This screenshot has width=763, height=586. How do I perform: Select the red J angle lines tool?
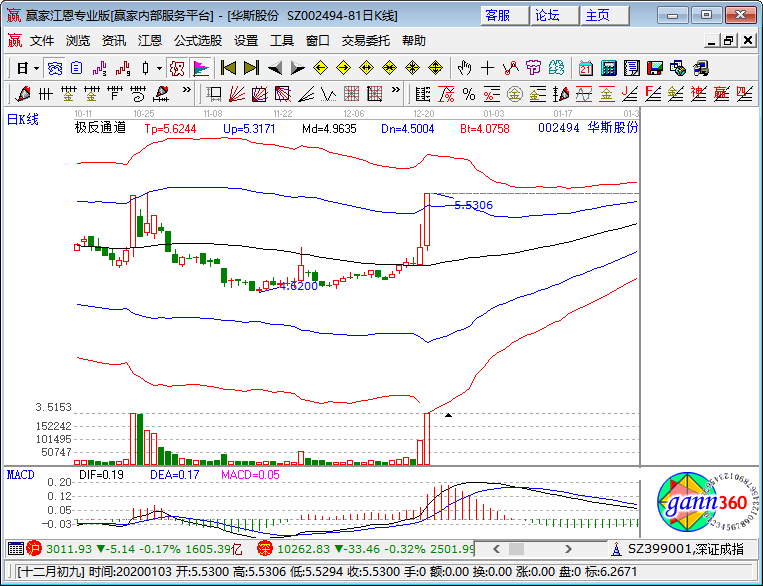(x=629, y=93)
